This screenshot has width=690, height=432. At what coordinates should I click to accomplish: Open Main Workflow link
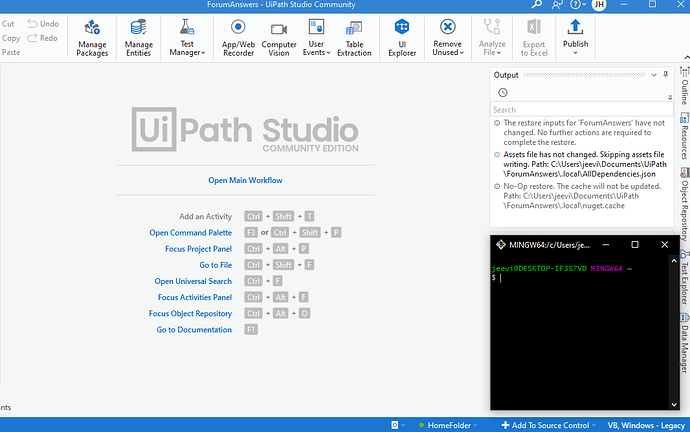245,180
